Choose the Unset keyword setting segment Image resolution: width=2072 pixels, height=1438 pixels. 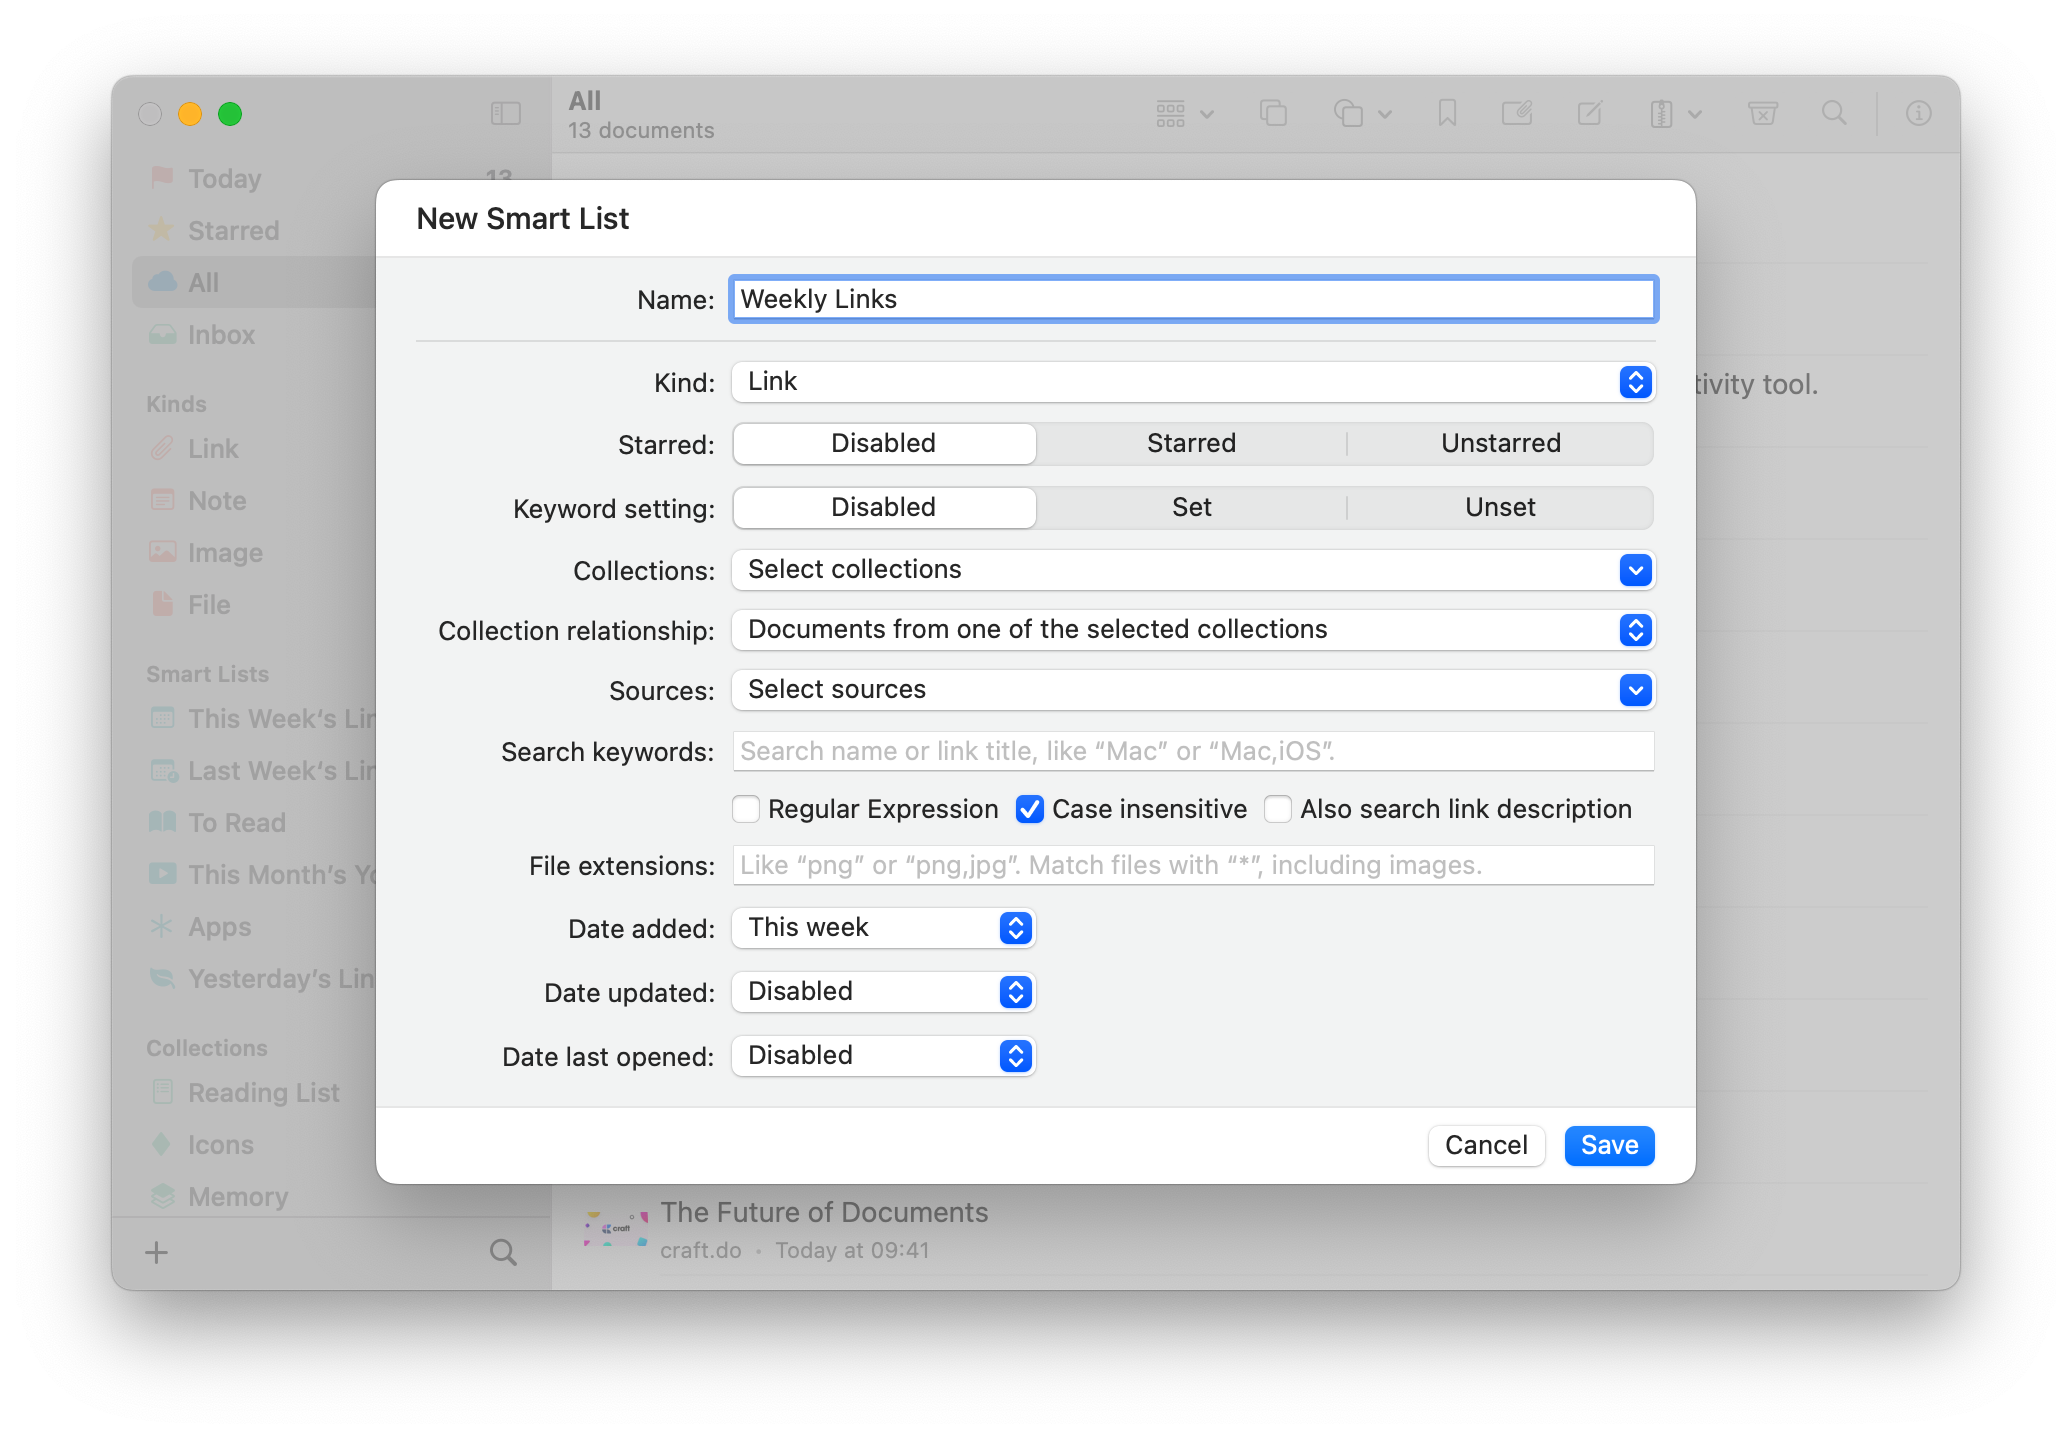pyautogui.click(x=1499, y=508)
